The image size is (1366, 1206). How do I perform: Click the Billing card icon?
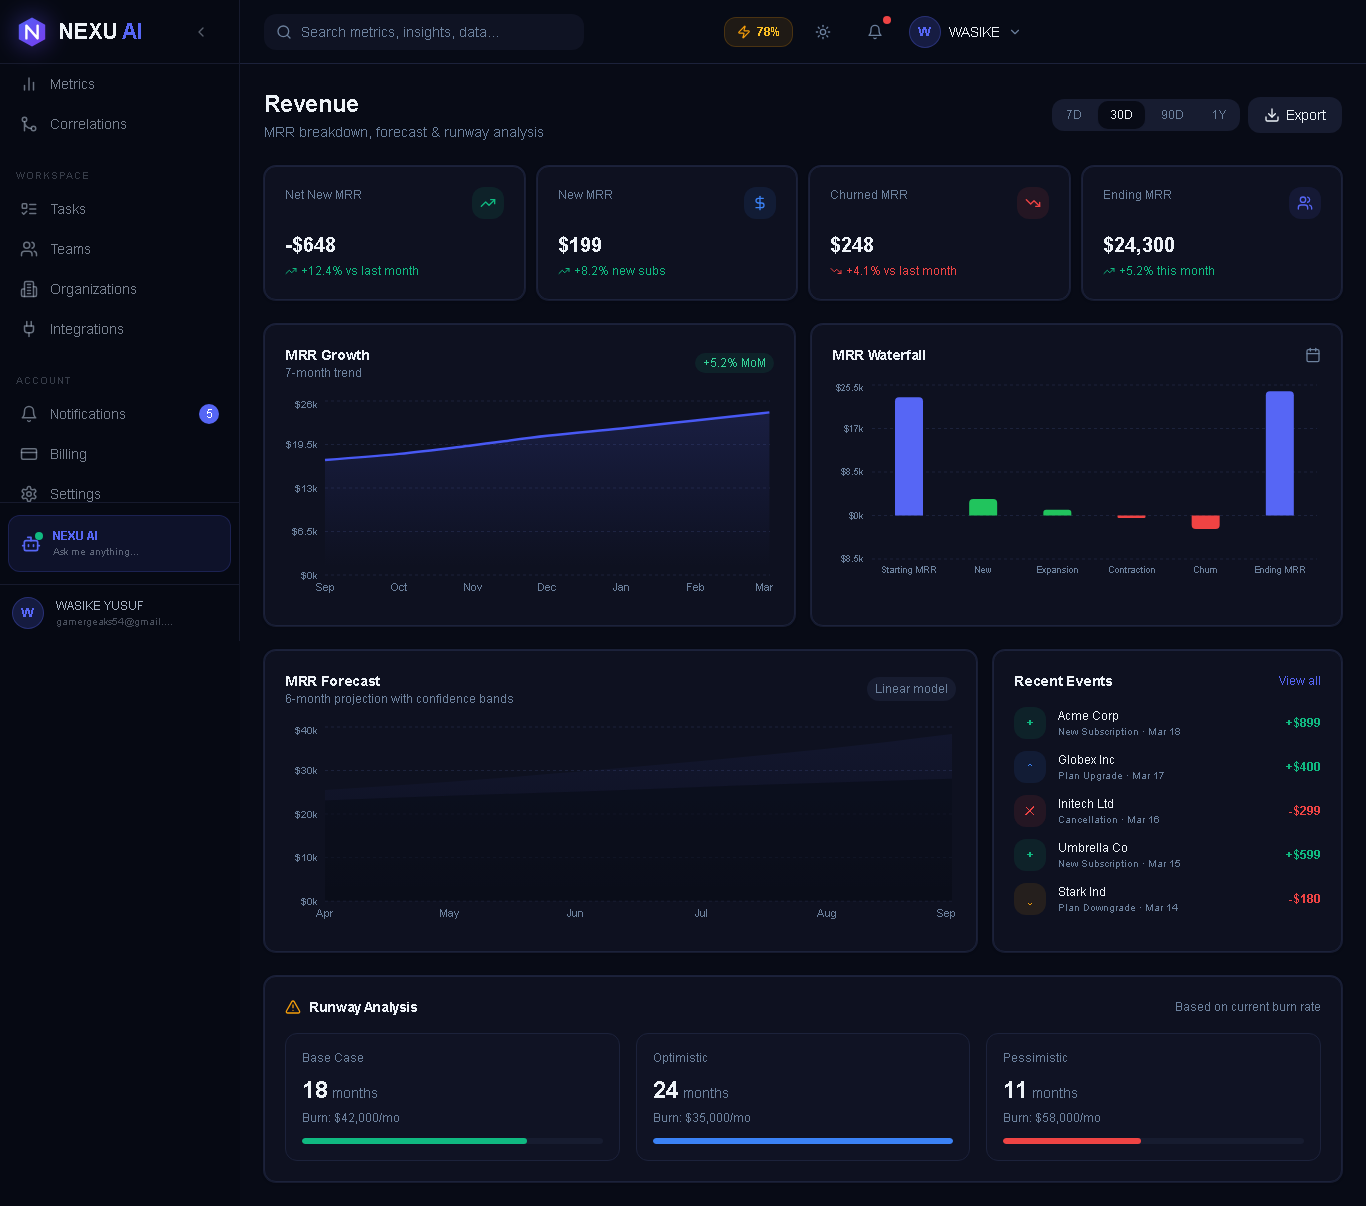29,454
